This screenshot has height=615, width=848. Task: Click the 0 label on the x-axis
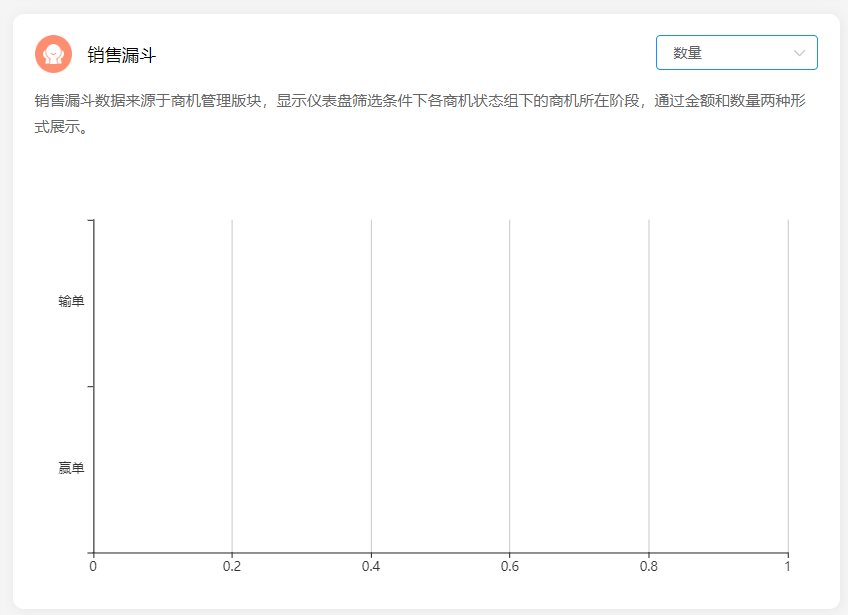click(x=93, y=567)
